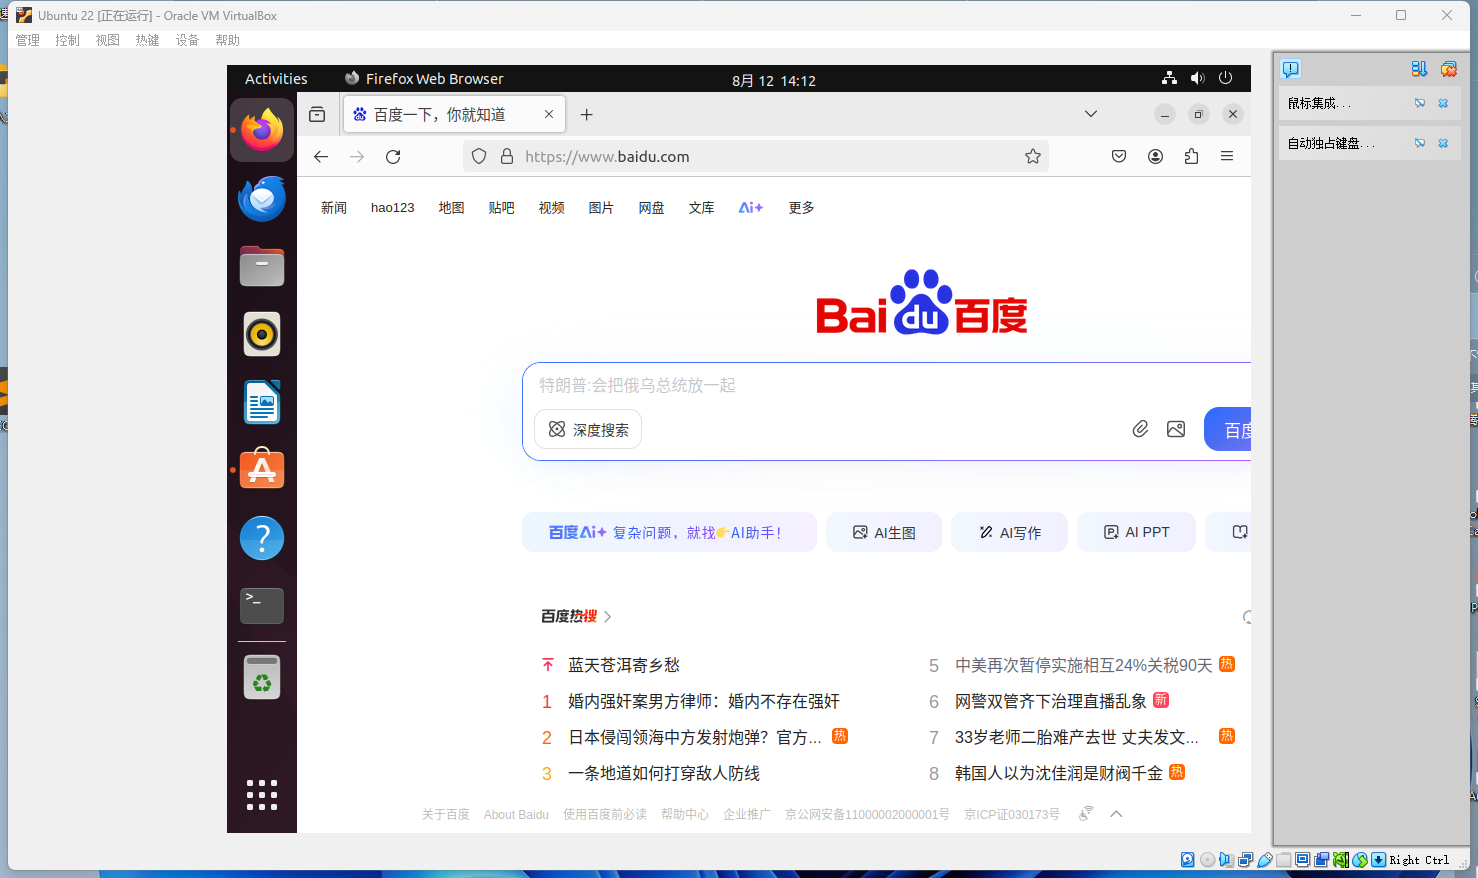This screenshot has height=878, width=1478.
Task: Click the Firefox reload page icon
Action: click(393, 157)
